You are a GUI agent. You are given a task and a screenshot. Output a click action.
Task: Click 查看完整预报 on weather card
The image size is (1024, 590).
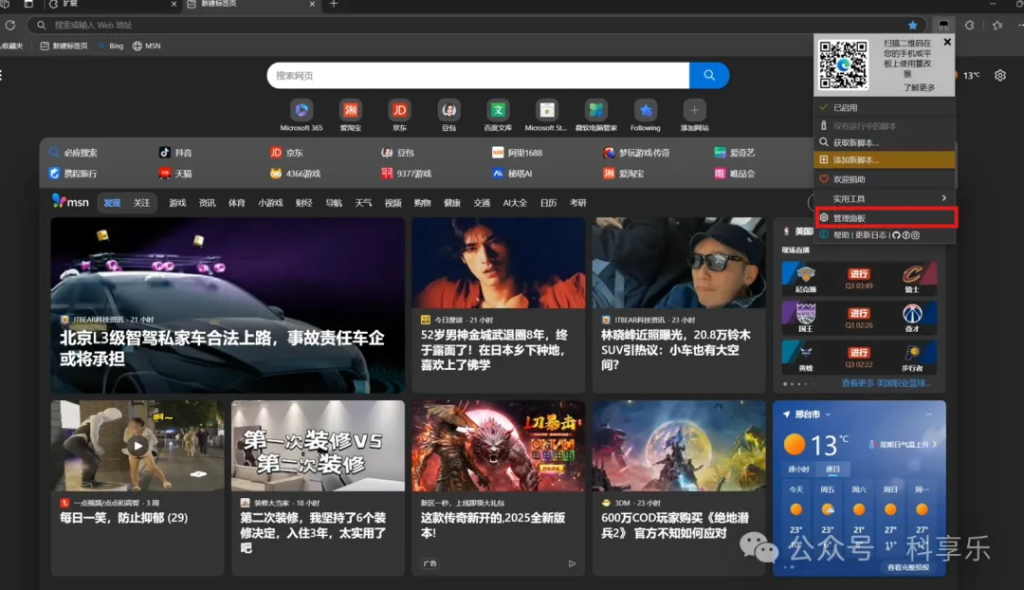(x=908, y=567)
